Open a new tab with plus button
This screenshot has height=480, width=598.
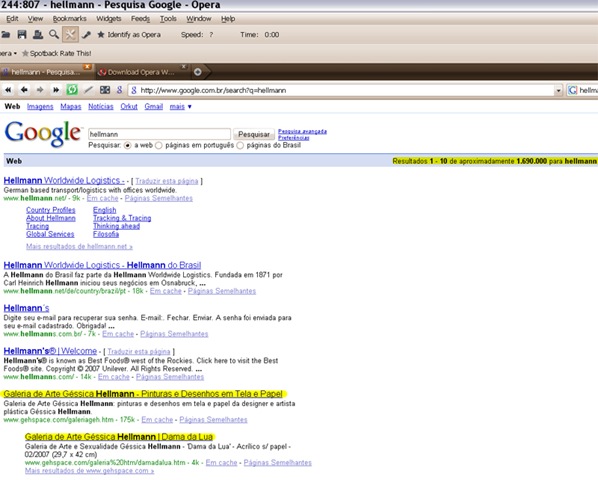point(198,72)
